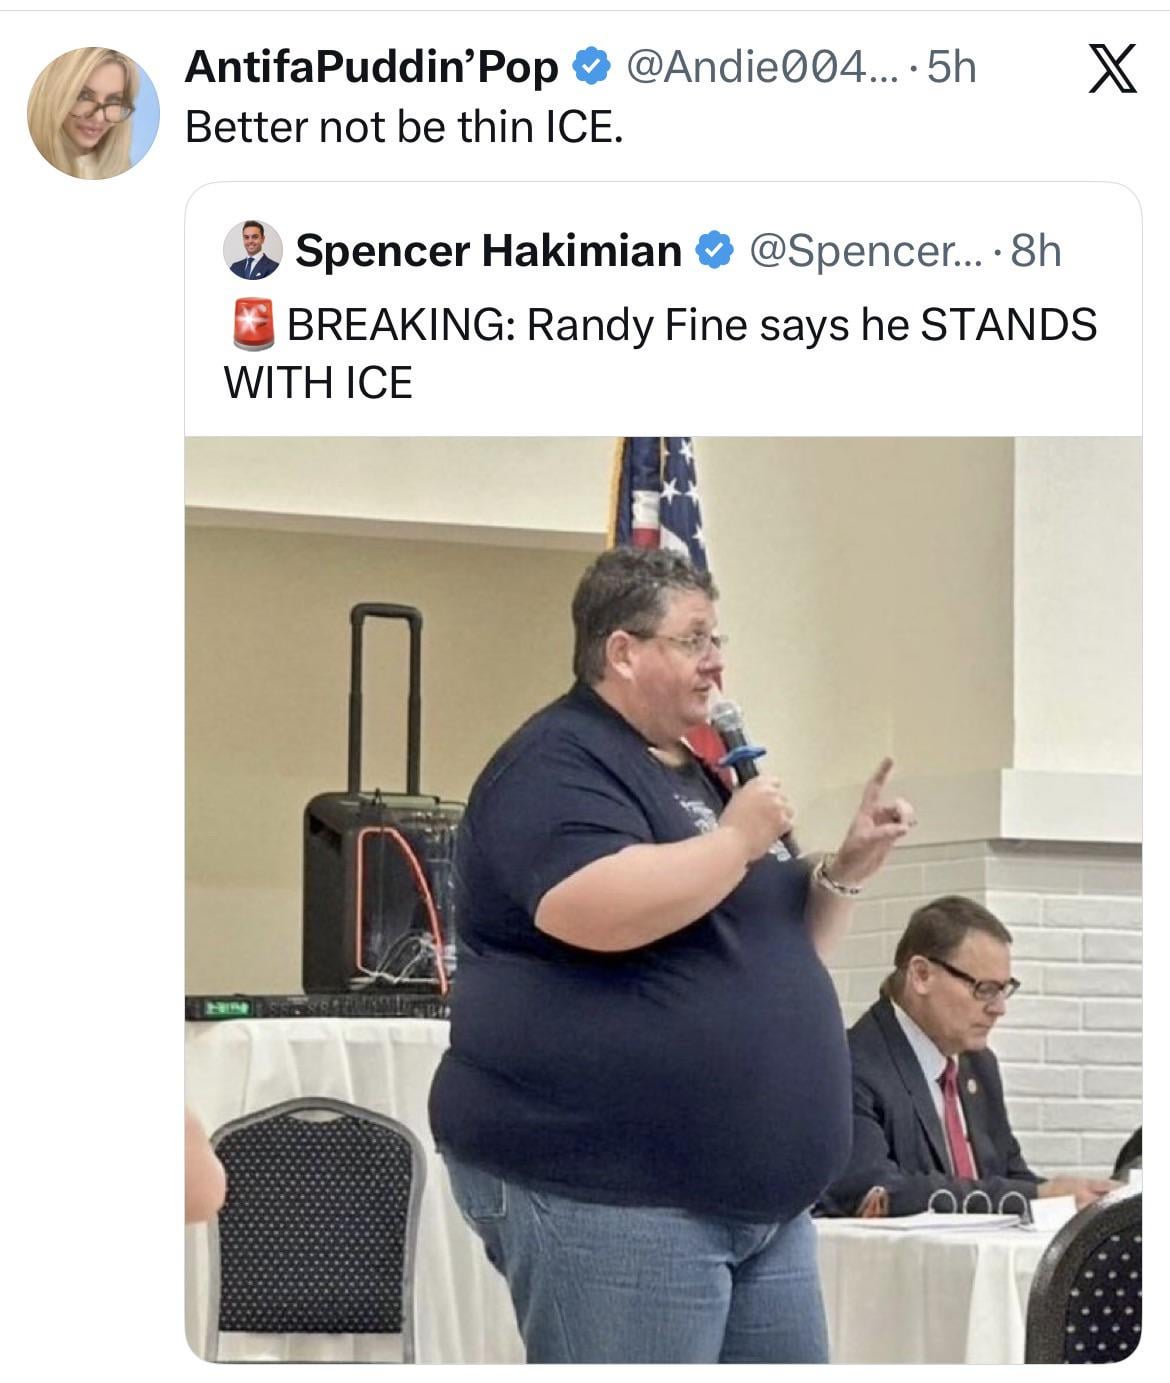This screenshot has height=1383, width=1170.
Task: Open the quoted post's attached photo
Action: [663, 899]
